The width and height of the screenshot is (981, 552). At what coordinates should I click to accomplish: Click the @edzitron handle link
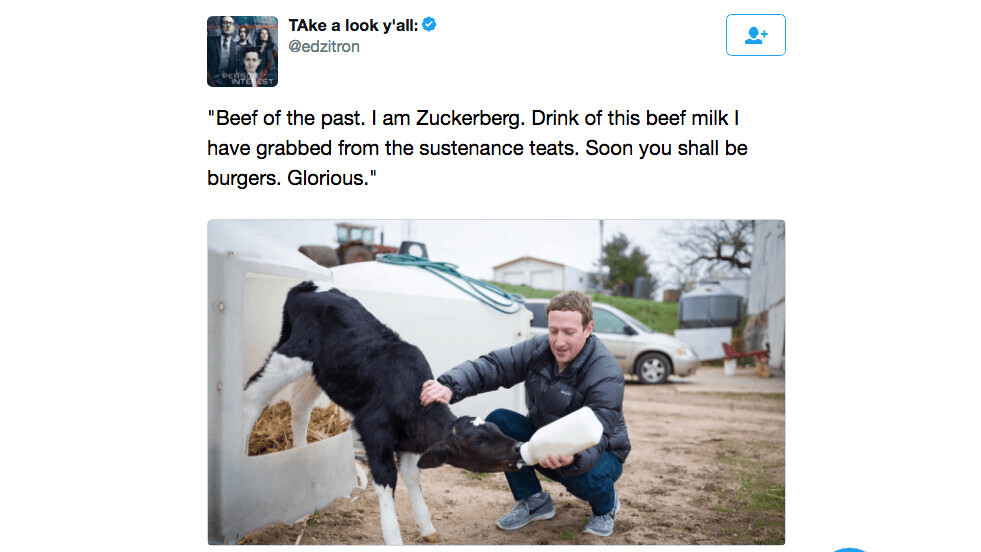click(323, 46)
